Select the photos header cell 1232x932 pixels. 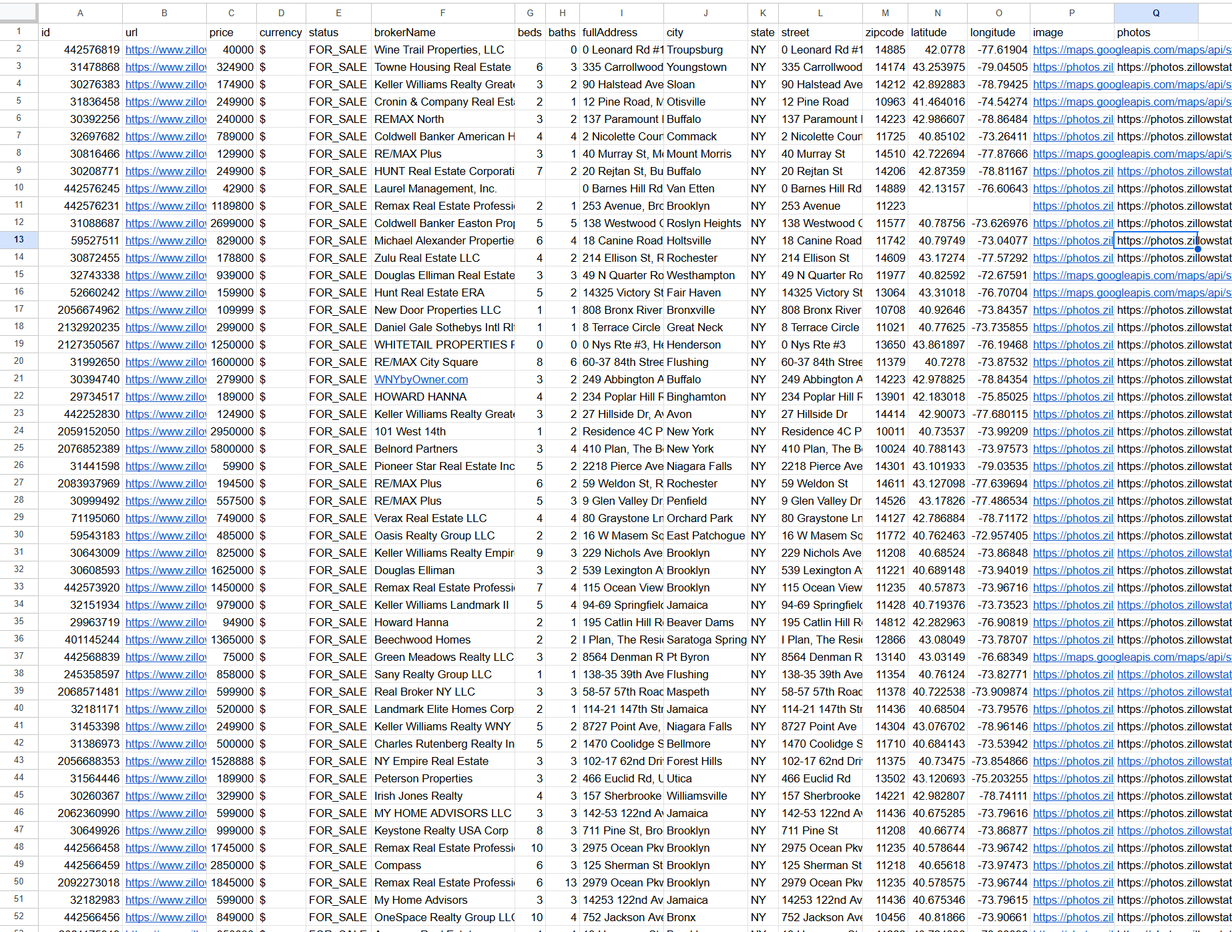coord(1156,32)
